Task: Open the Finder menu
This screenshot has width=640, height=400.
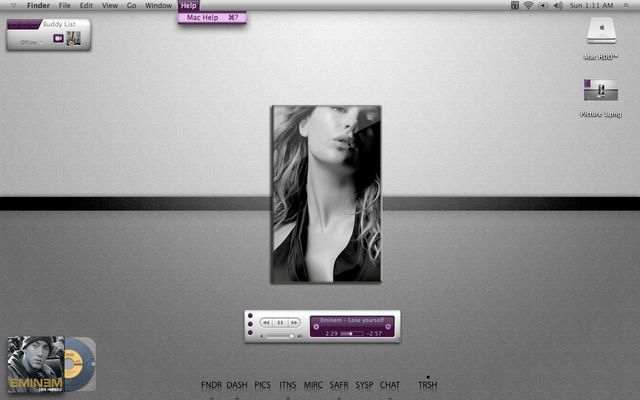Action: point(38,5)
